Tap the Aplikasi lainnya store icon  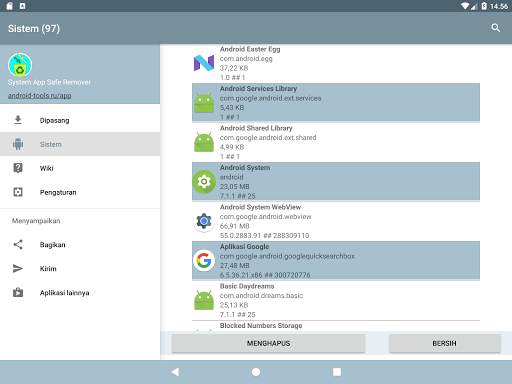(18, 292)
